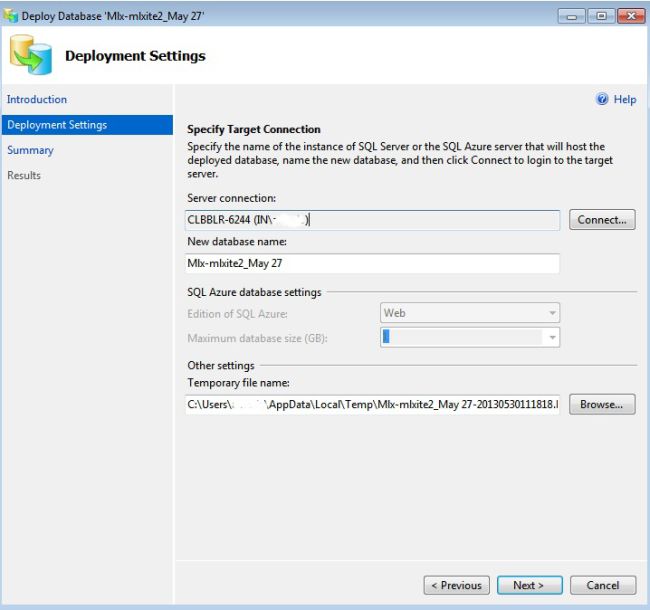Click the Help question mark icon

tap(602, 99)
